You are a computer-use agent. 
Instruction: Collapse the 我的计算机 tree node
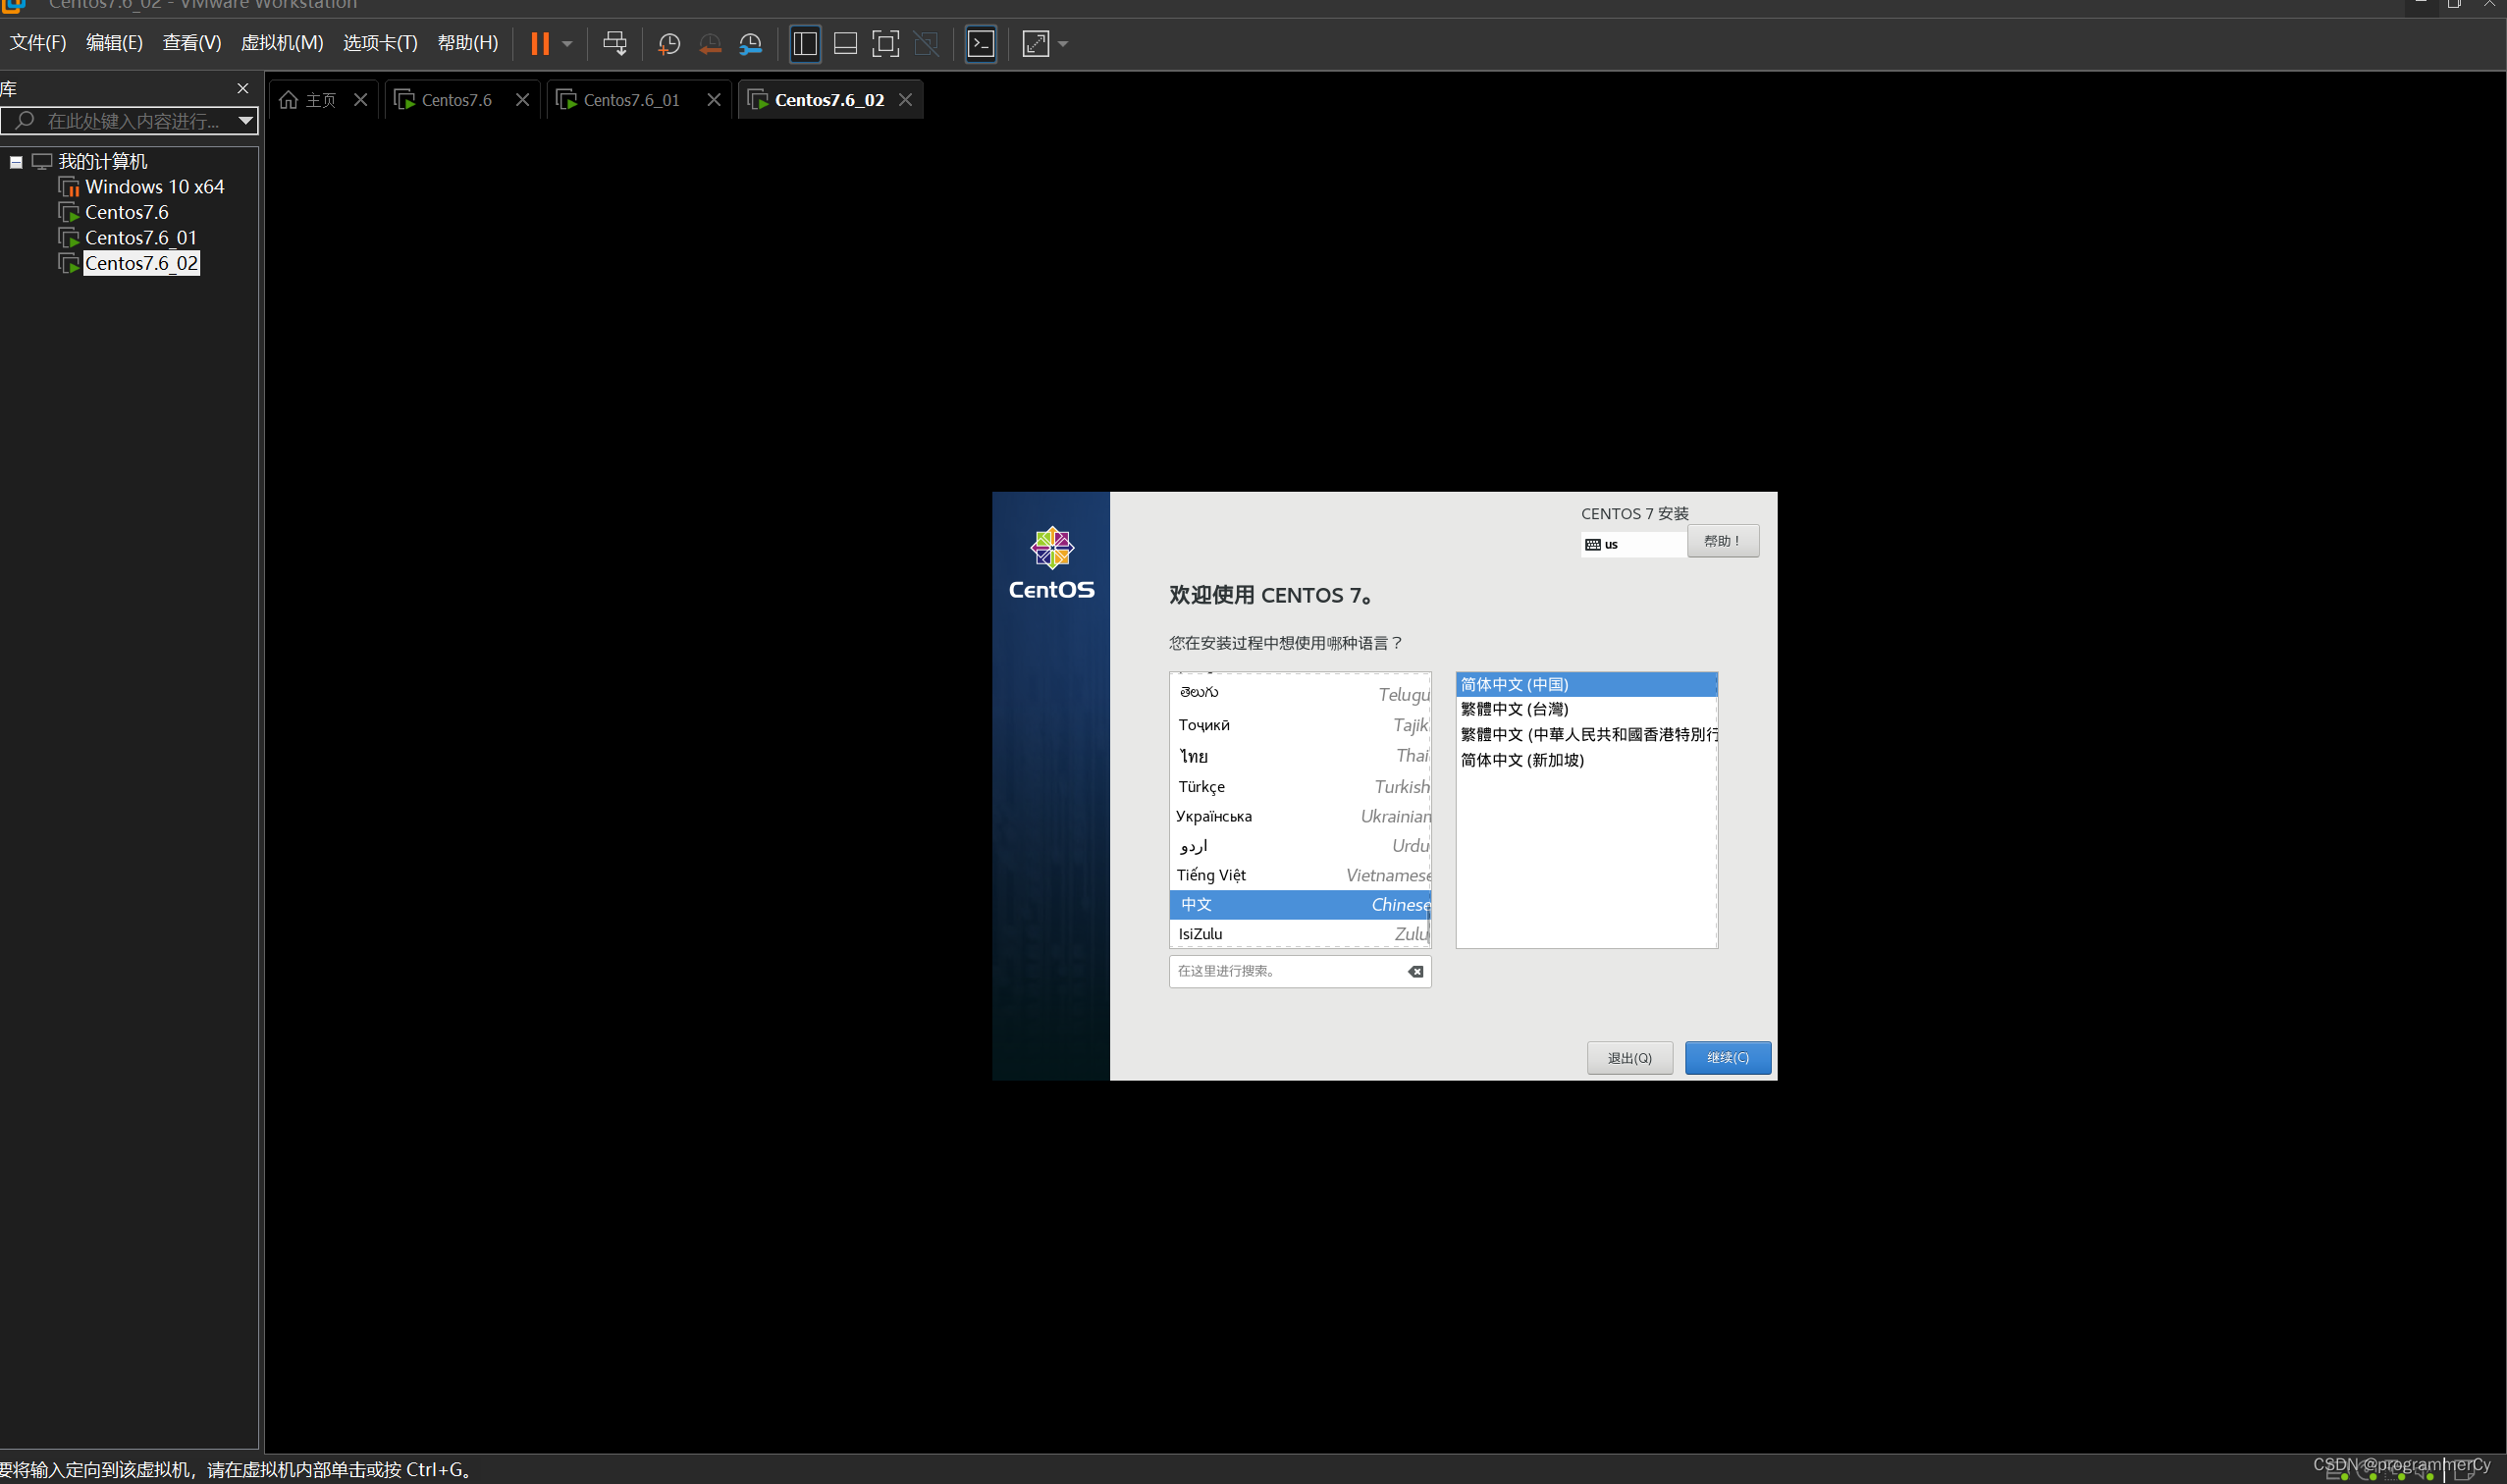pos(16,161)
